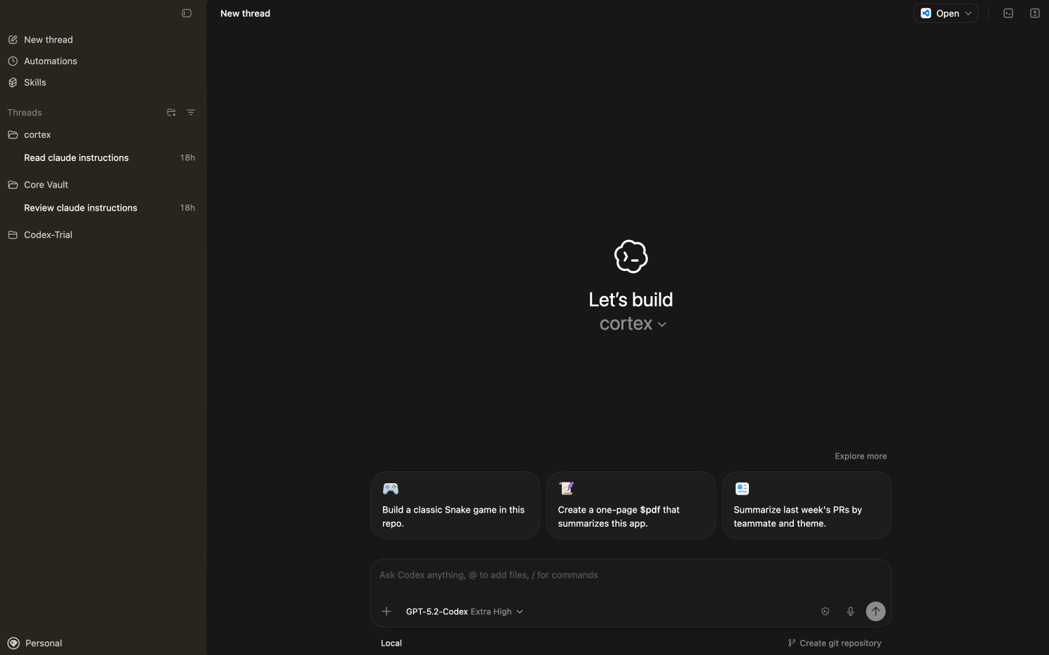Click the New thread pencil icon
Screen dimensions: 1049x655
coord(13,39)
